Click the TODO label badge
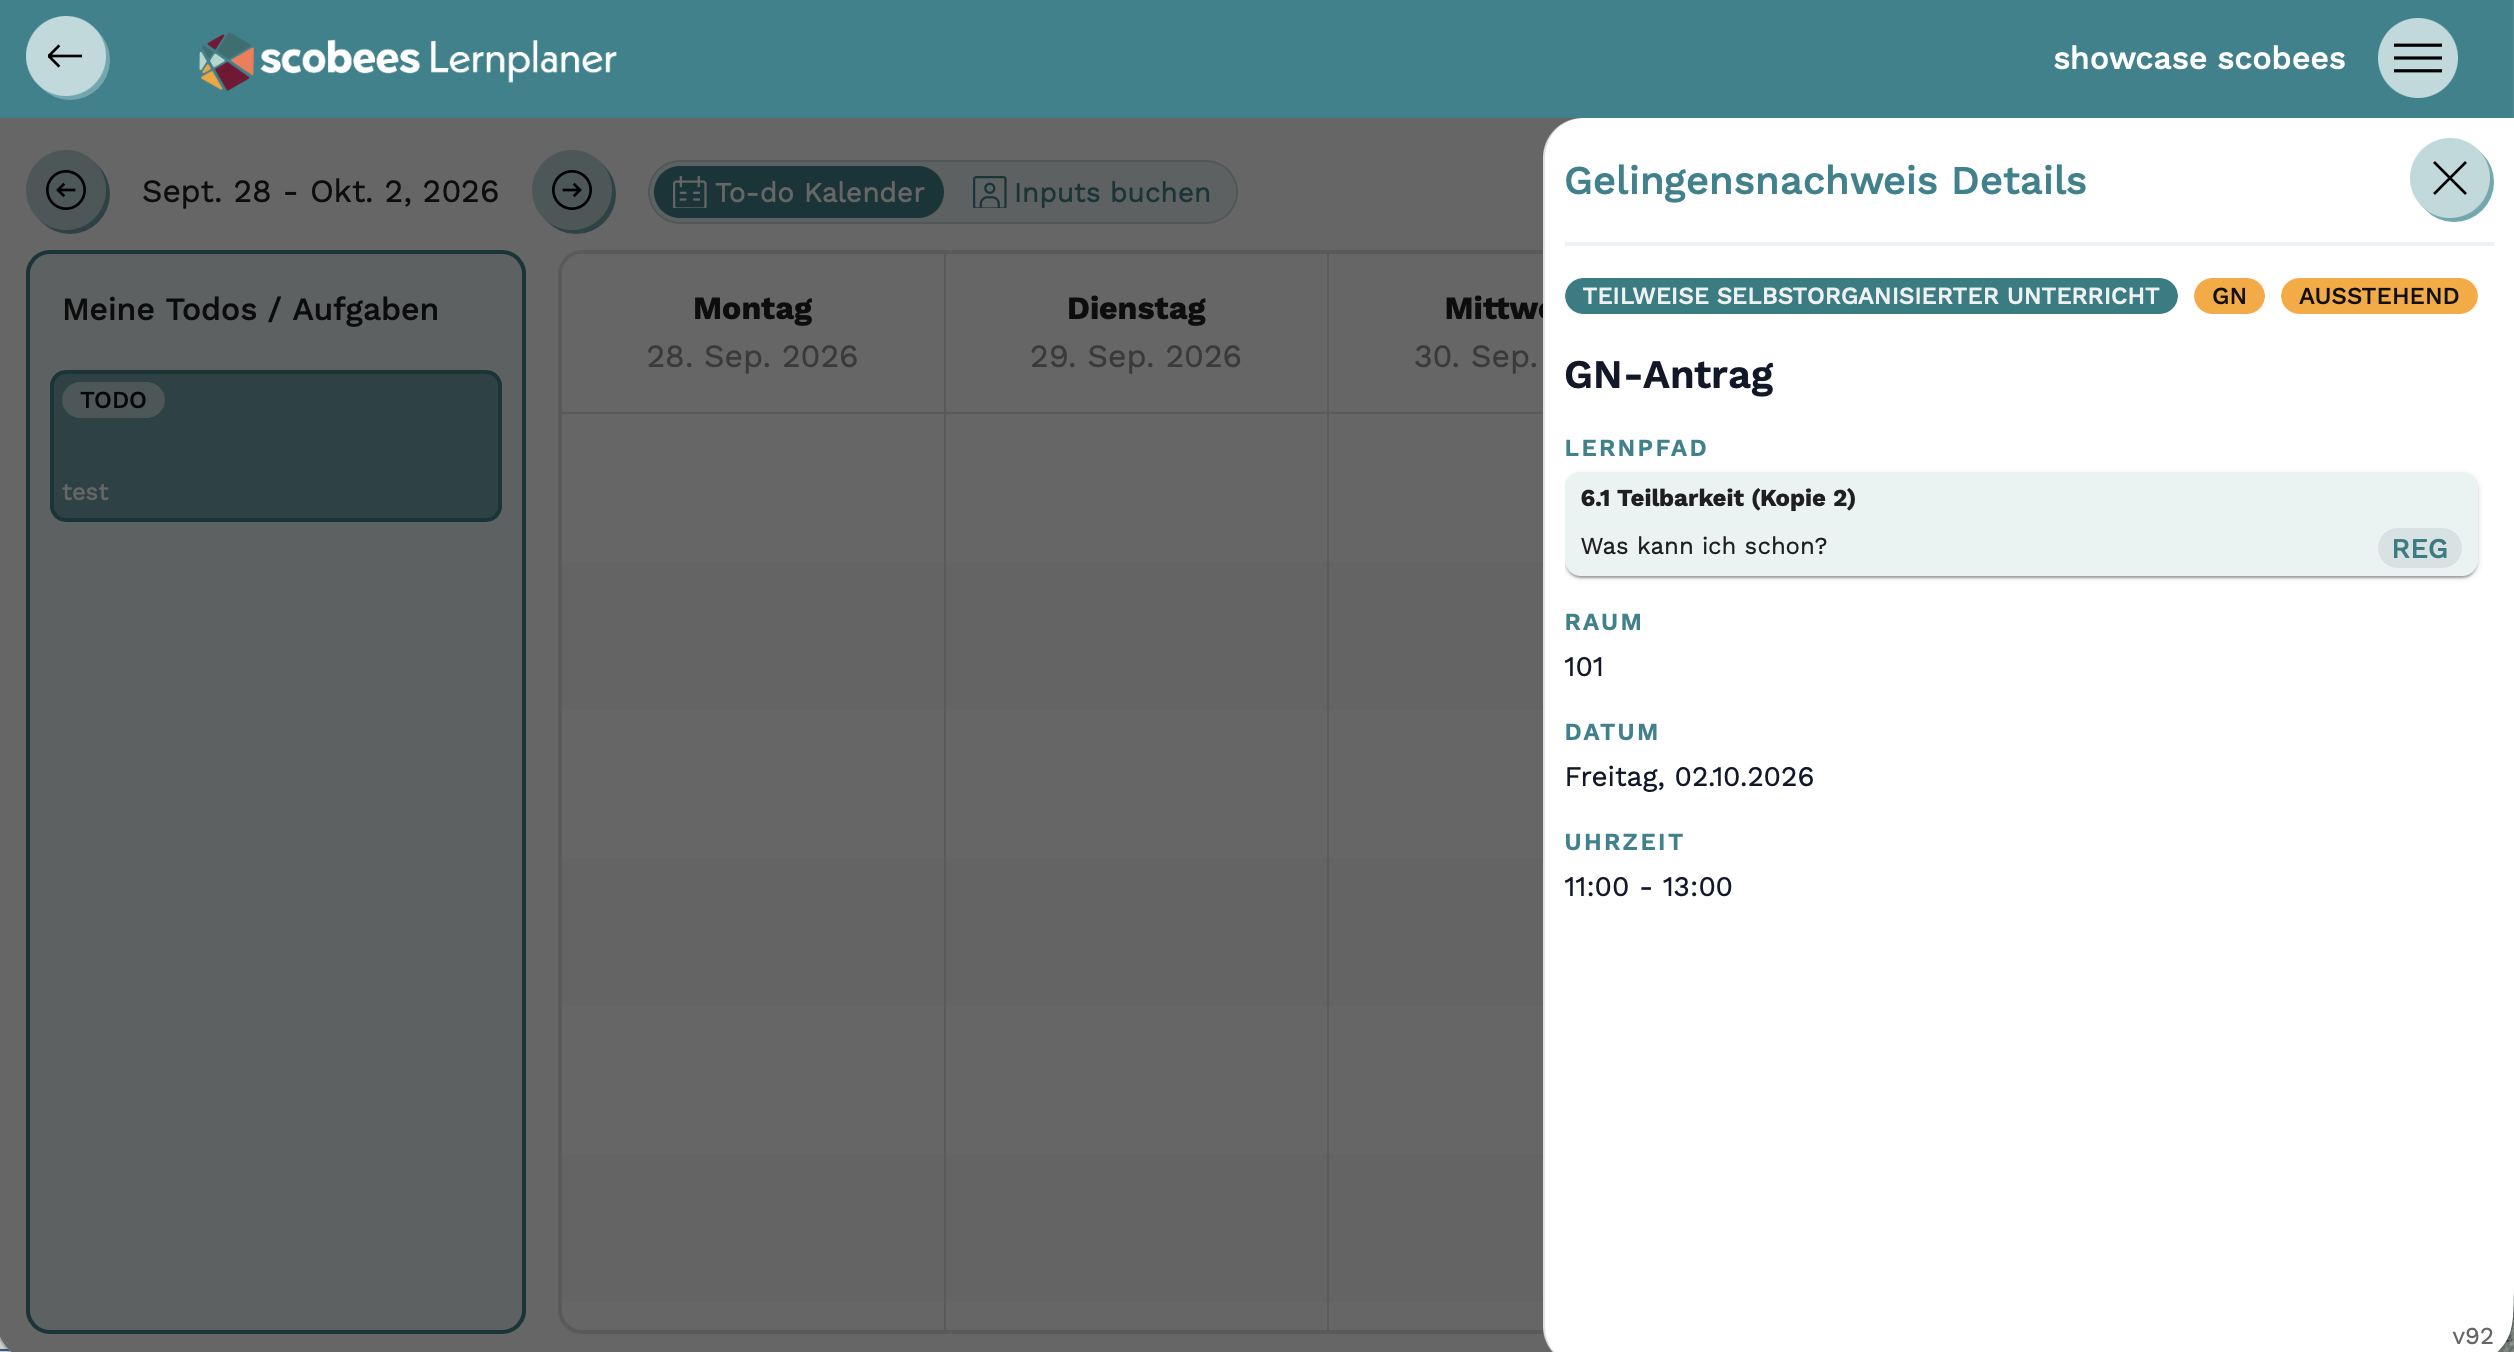 click(x=113, y=400)
